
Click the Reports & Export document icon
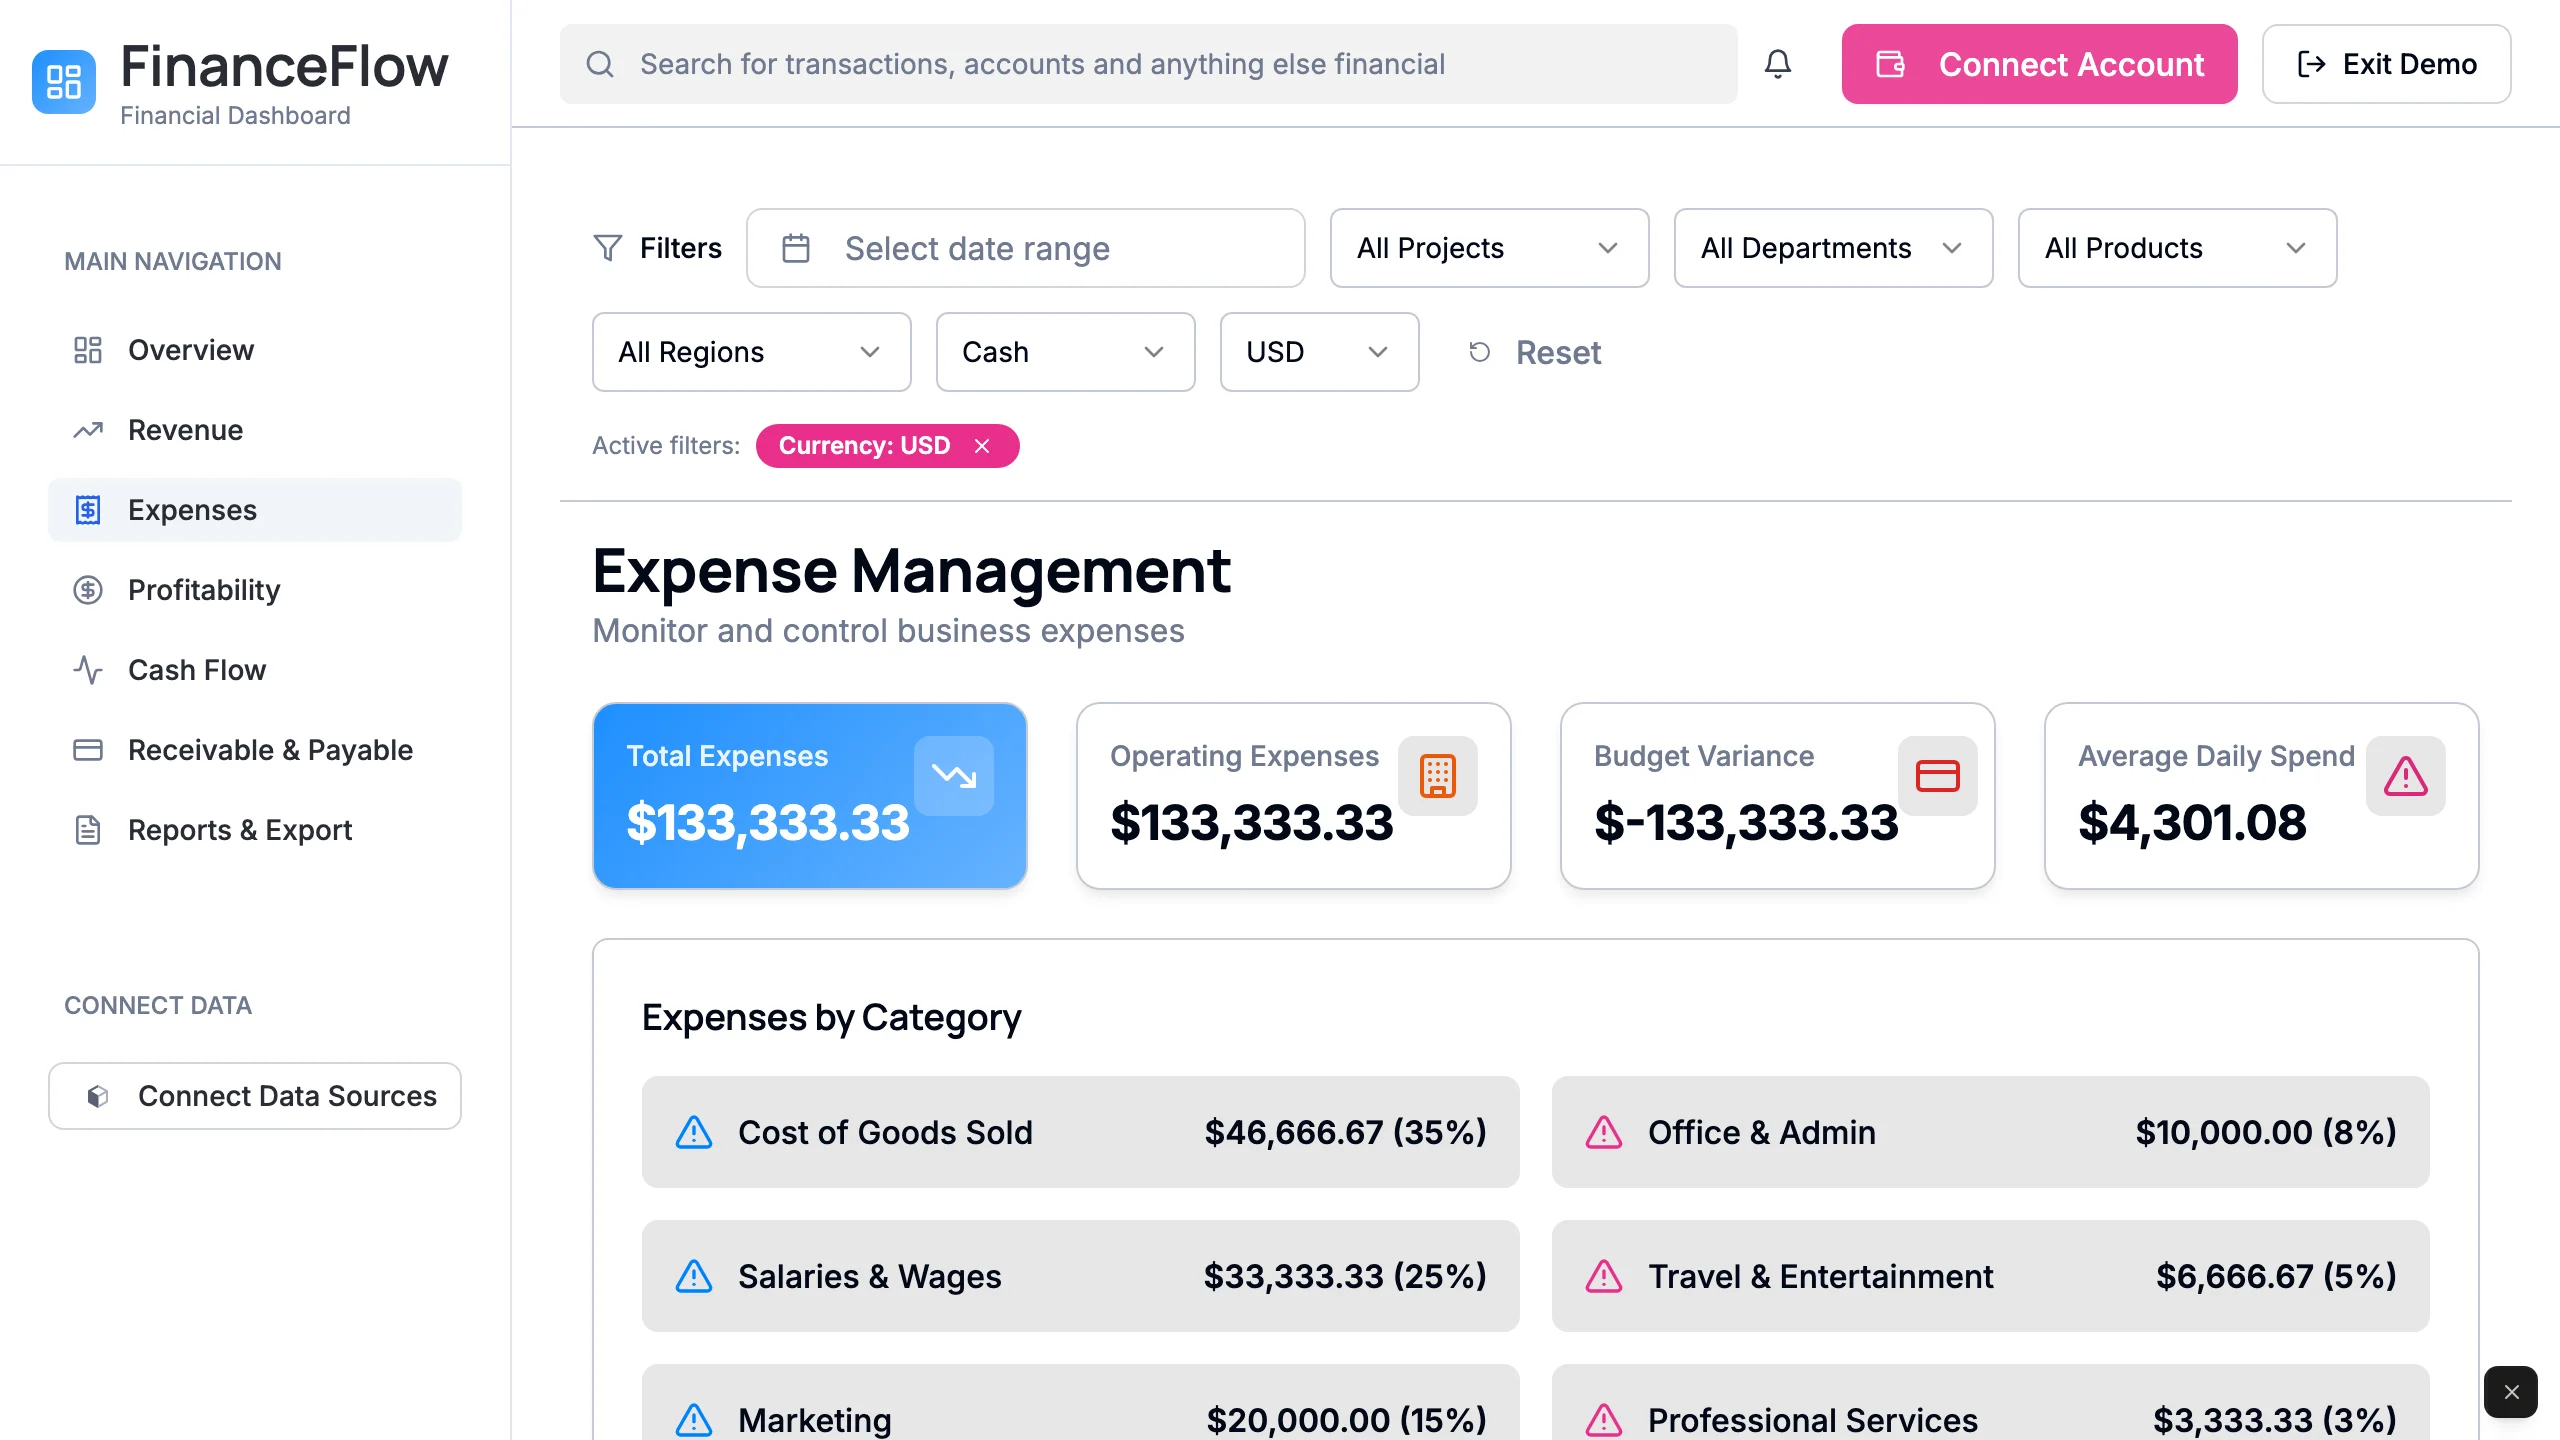(x=88, y=829)
